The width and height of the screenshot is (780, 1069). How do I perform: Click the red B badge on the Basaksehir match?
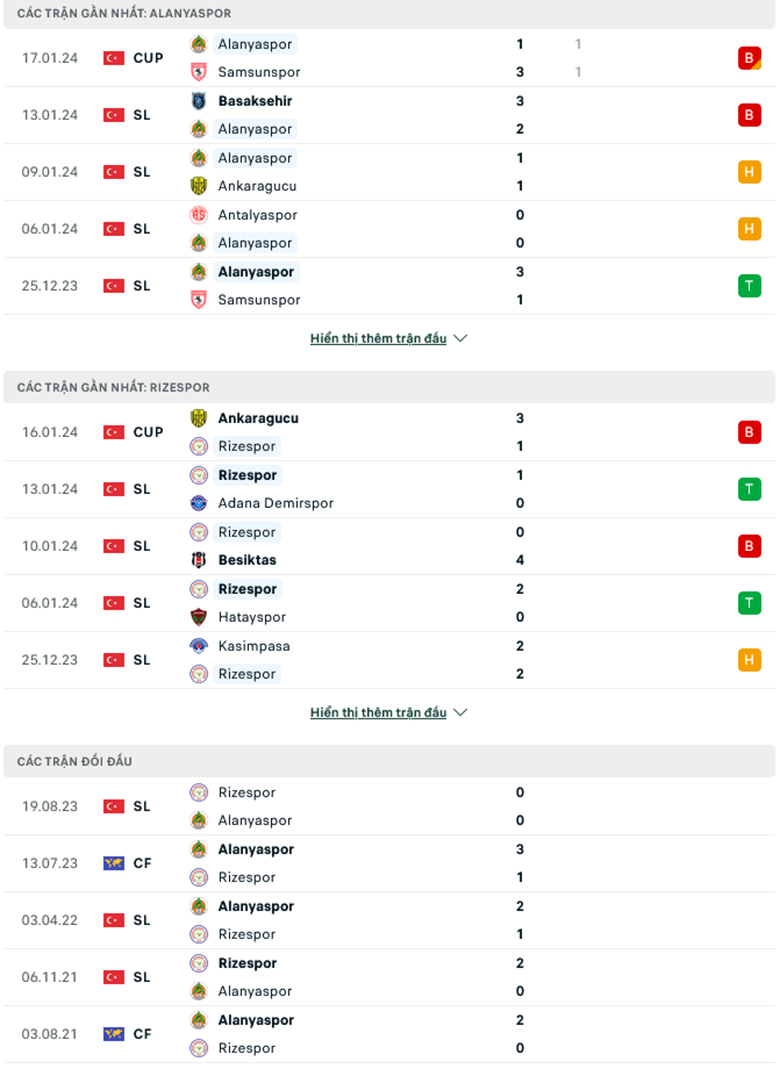[750, 115]
